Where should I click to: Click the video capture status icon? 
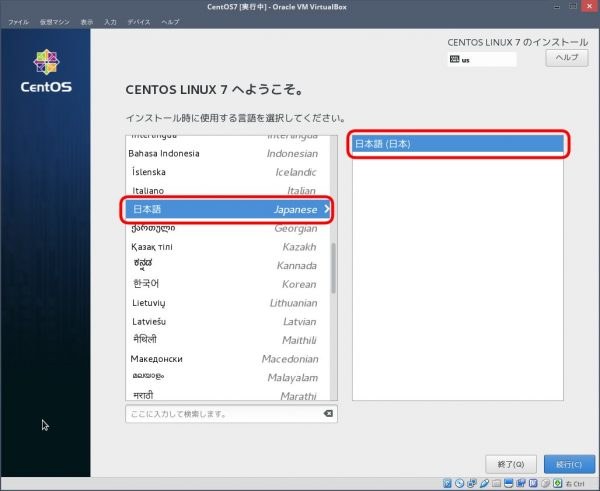coord(521,483)
